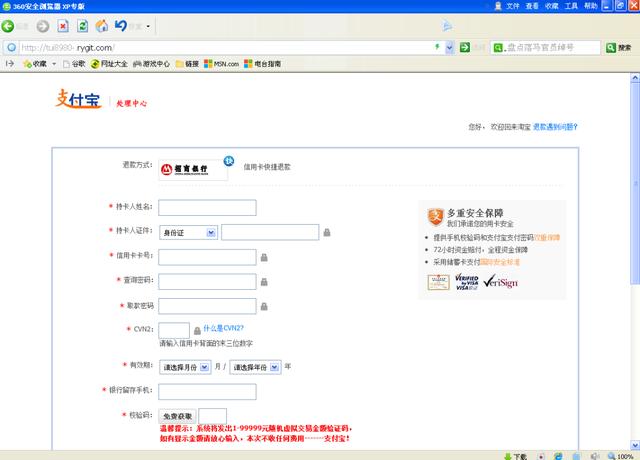Click the site icon left of the URL
This screenshot has width=640, height=460.
[x=12, y=47]
